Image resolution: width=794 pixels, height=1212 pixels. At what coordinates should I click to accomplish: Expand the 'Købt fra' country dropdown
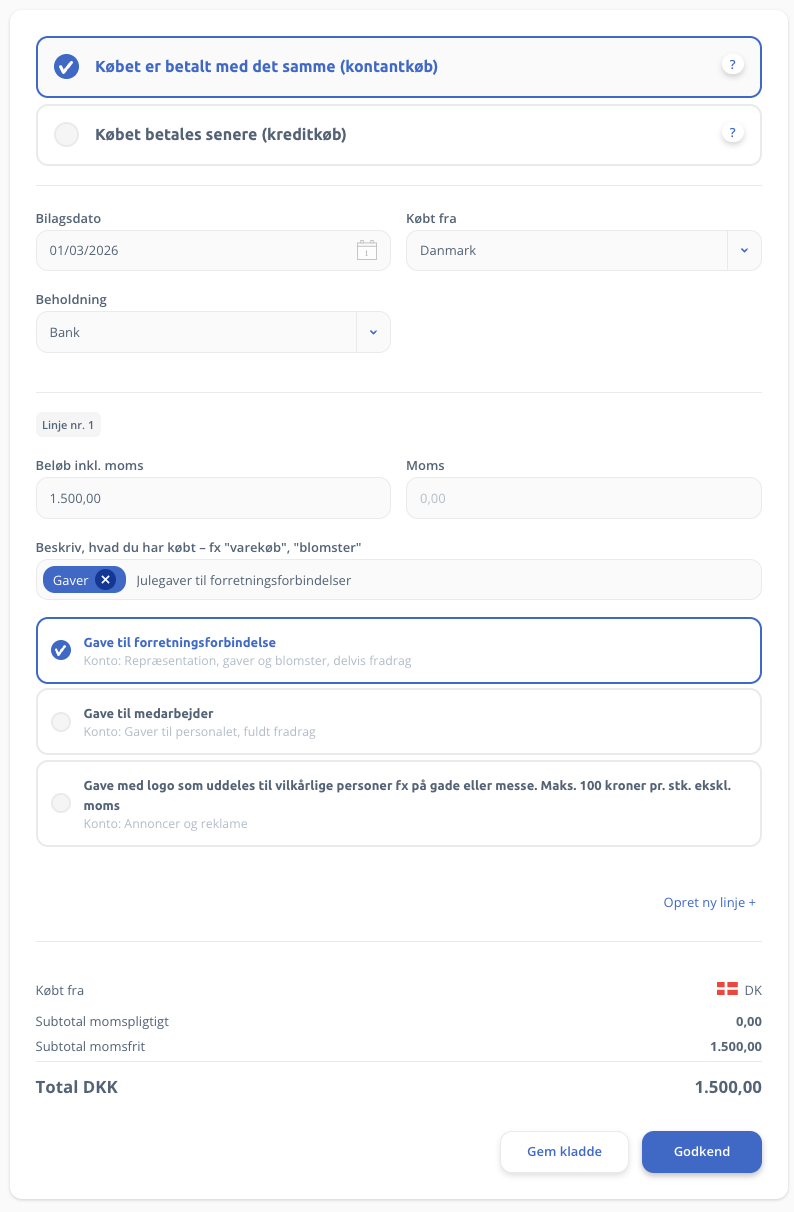(744, 251)
